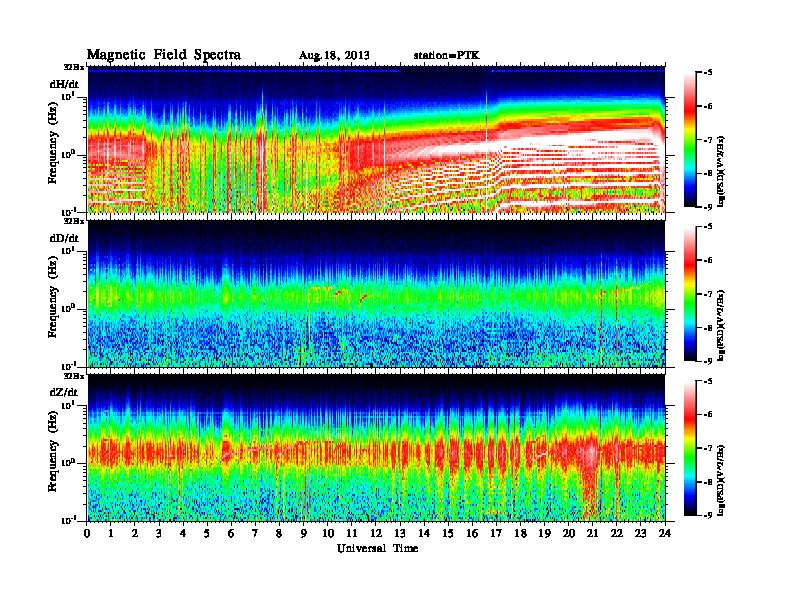Viewport: 792px width, 612px height.
Task: Click the 10^1 frequency tick of dZ/dt panel
Action: (x=68, y=404)
